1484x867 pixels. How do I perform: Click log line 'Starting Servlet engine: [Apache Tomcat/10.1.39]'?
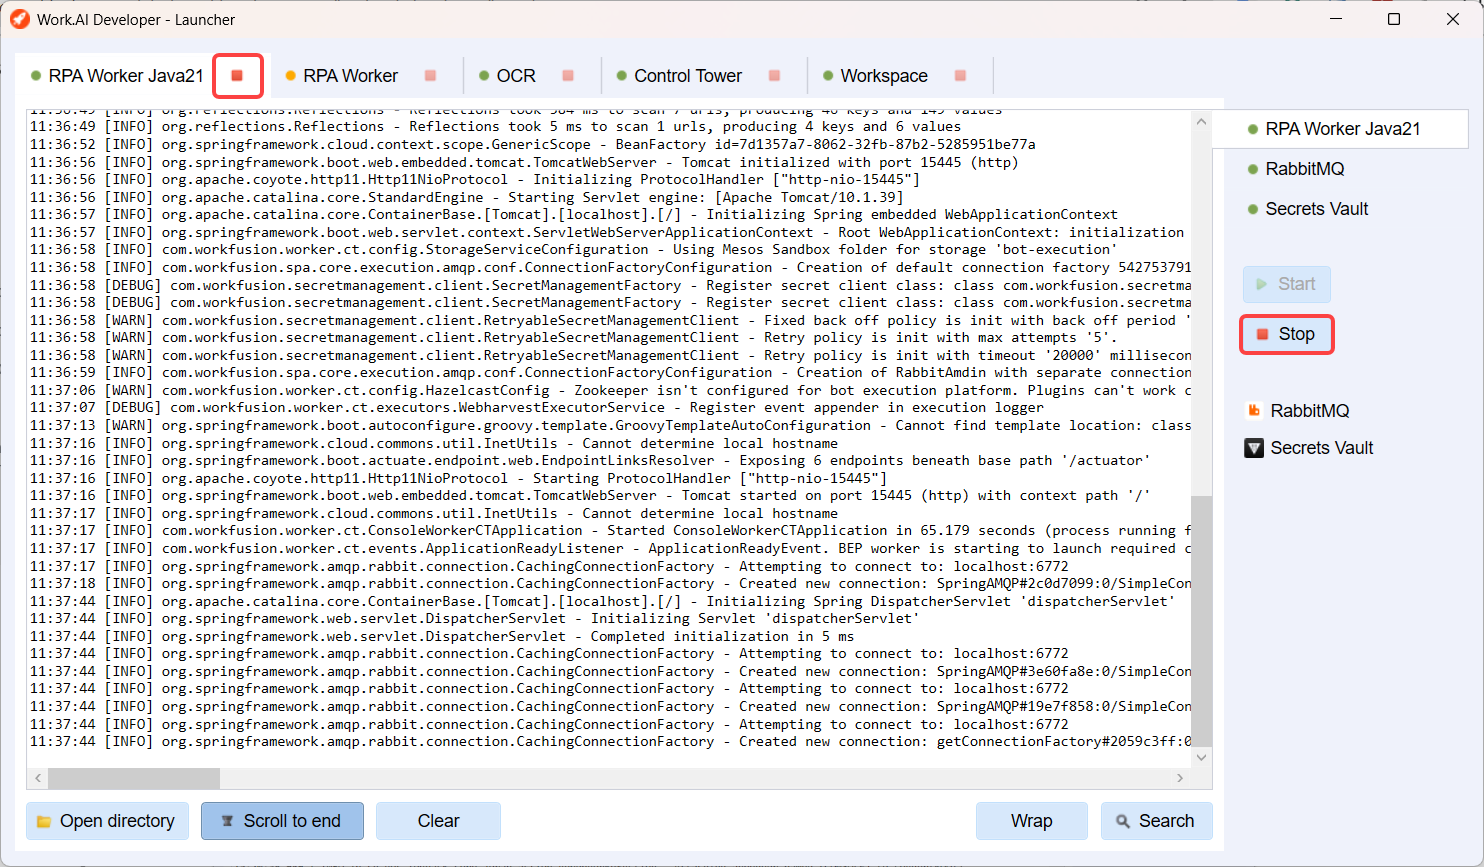coord(466,198)
